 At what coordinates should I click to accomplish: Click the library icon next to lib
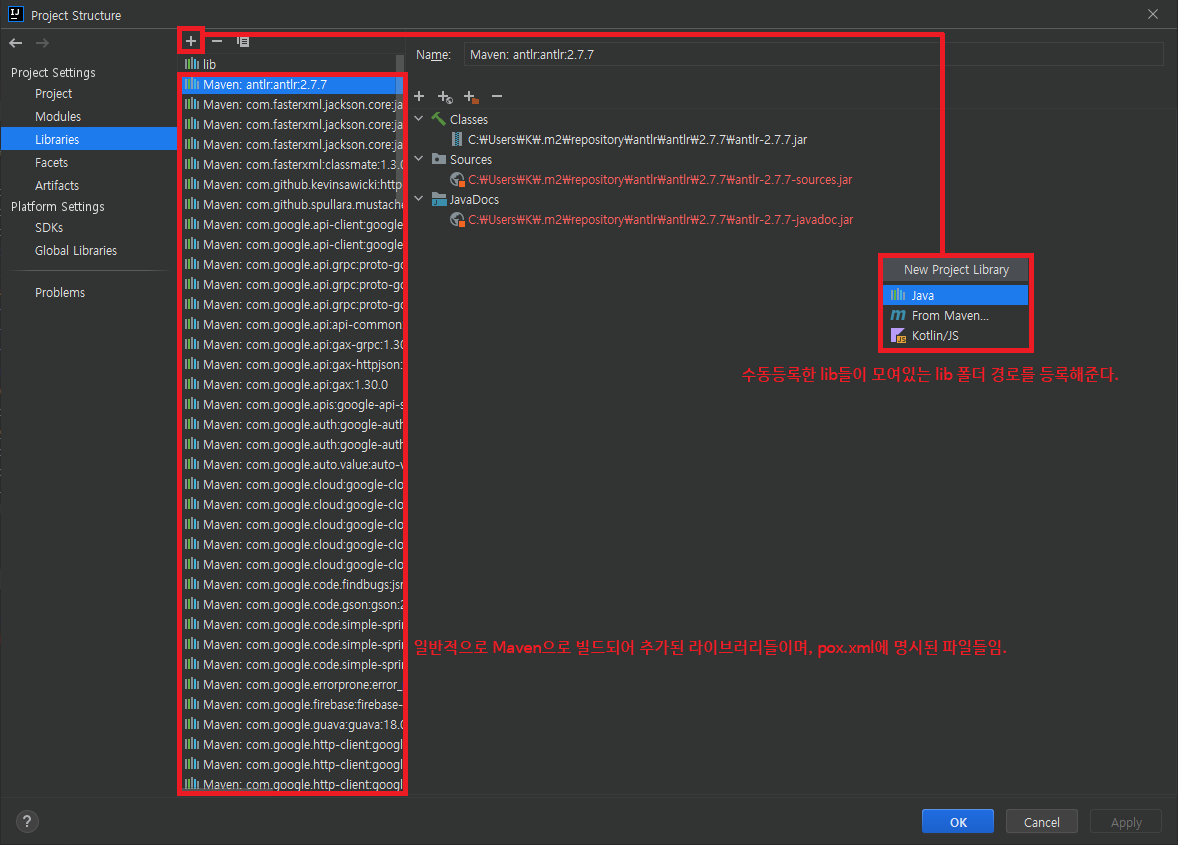tap(192, 64)
